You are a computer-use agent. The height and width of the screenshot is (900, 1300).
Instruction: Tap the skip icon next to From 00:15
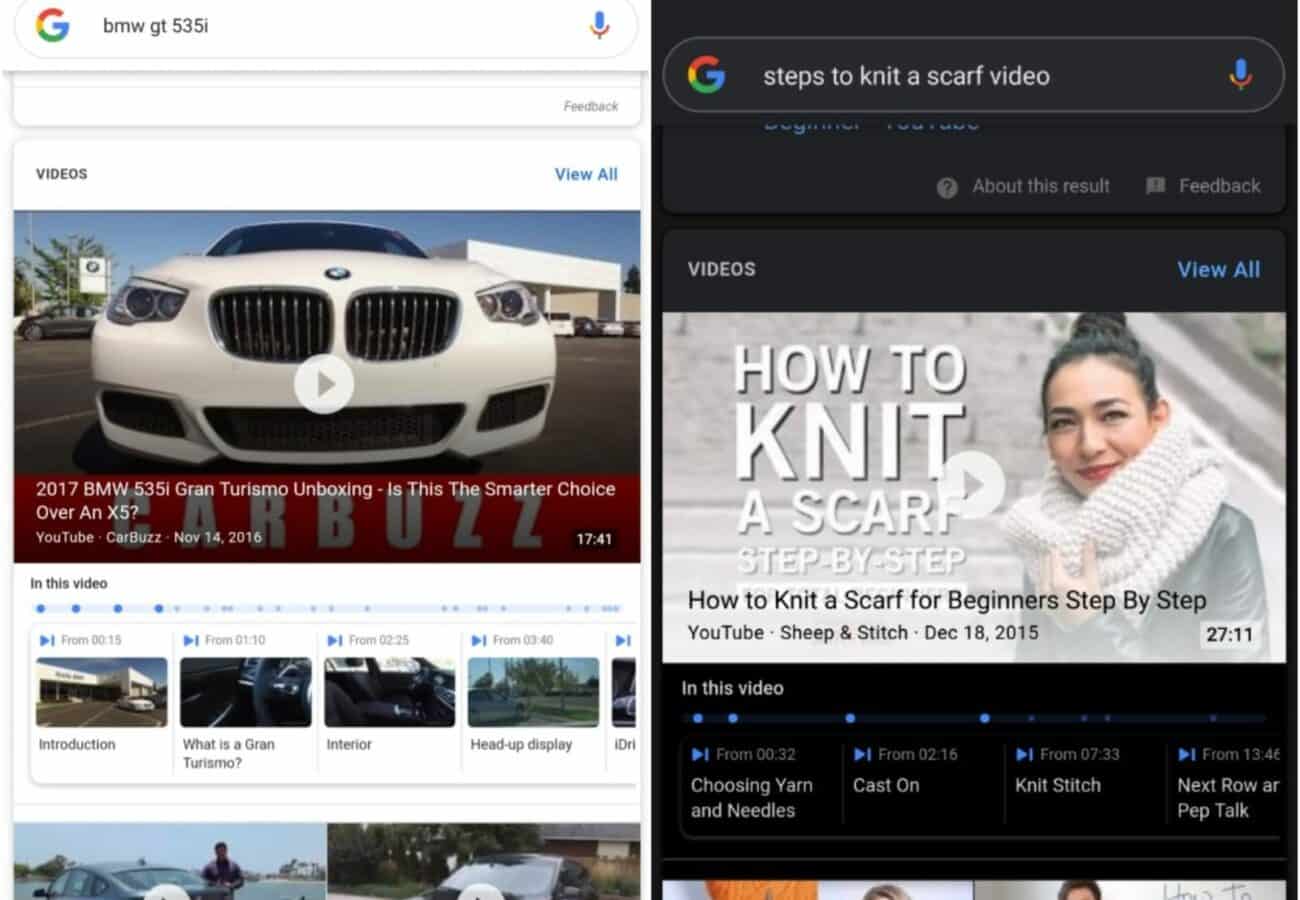pyautogui.click(x=47, y=639)
